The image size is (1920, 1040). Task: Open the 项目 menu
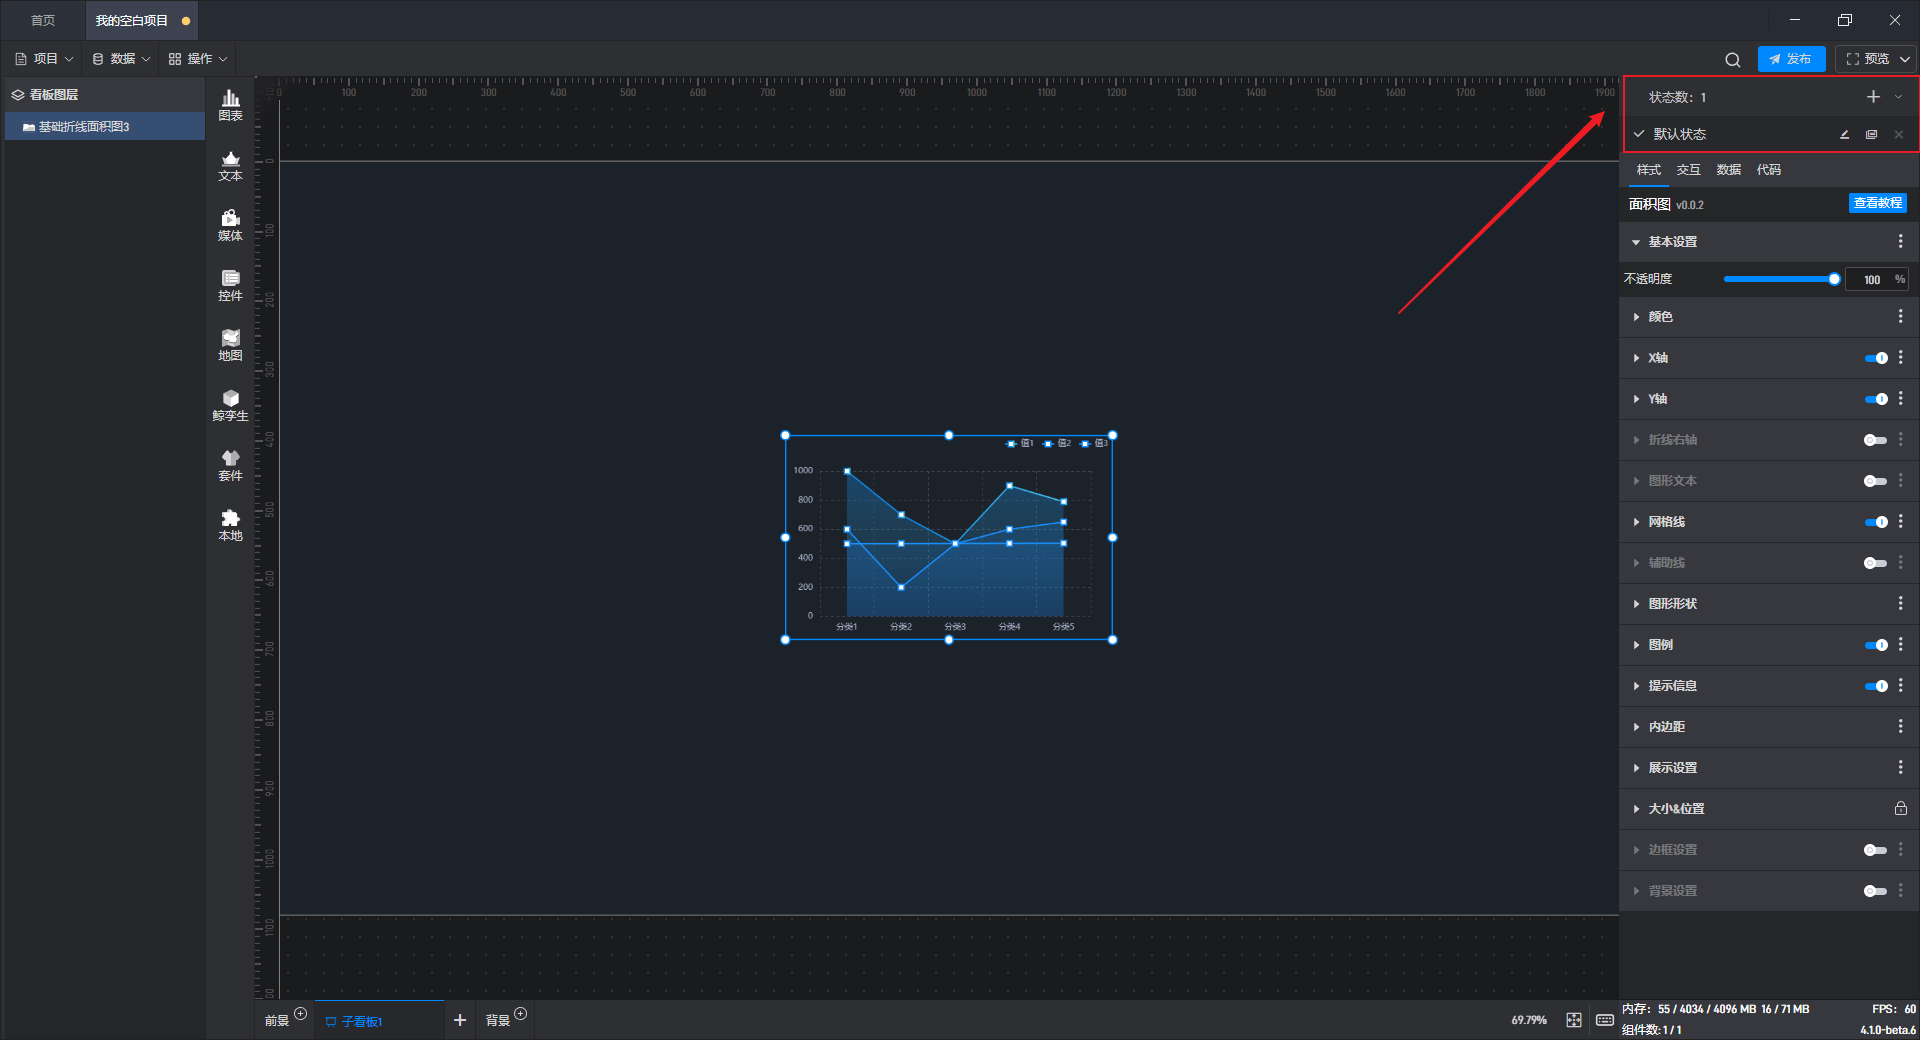tap(44, 59)
